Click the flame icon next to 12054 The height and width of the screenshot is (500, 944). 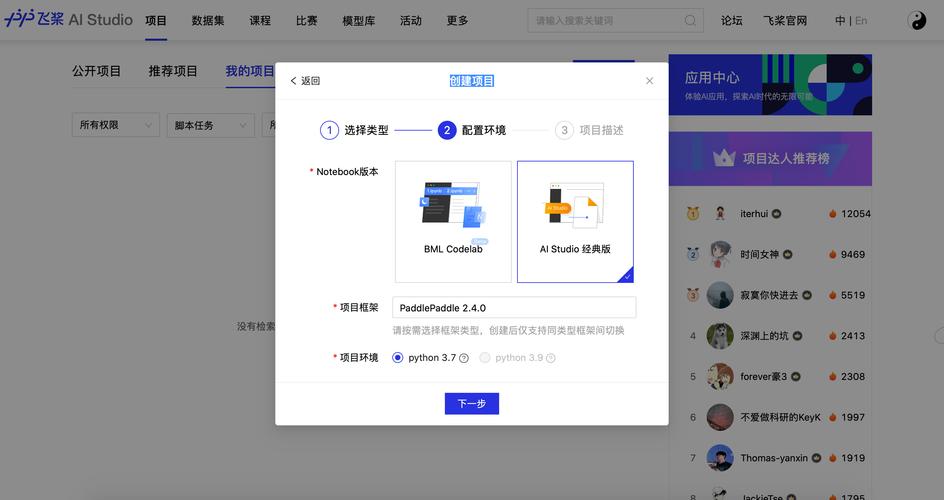coord(833,214)
